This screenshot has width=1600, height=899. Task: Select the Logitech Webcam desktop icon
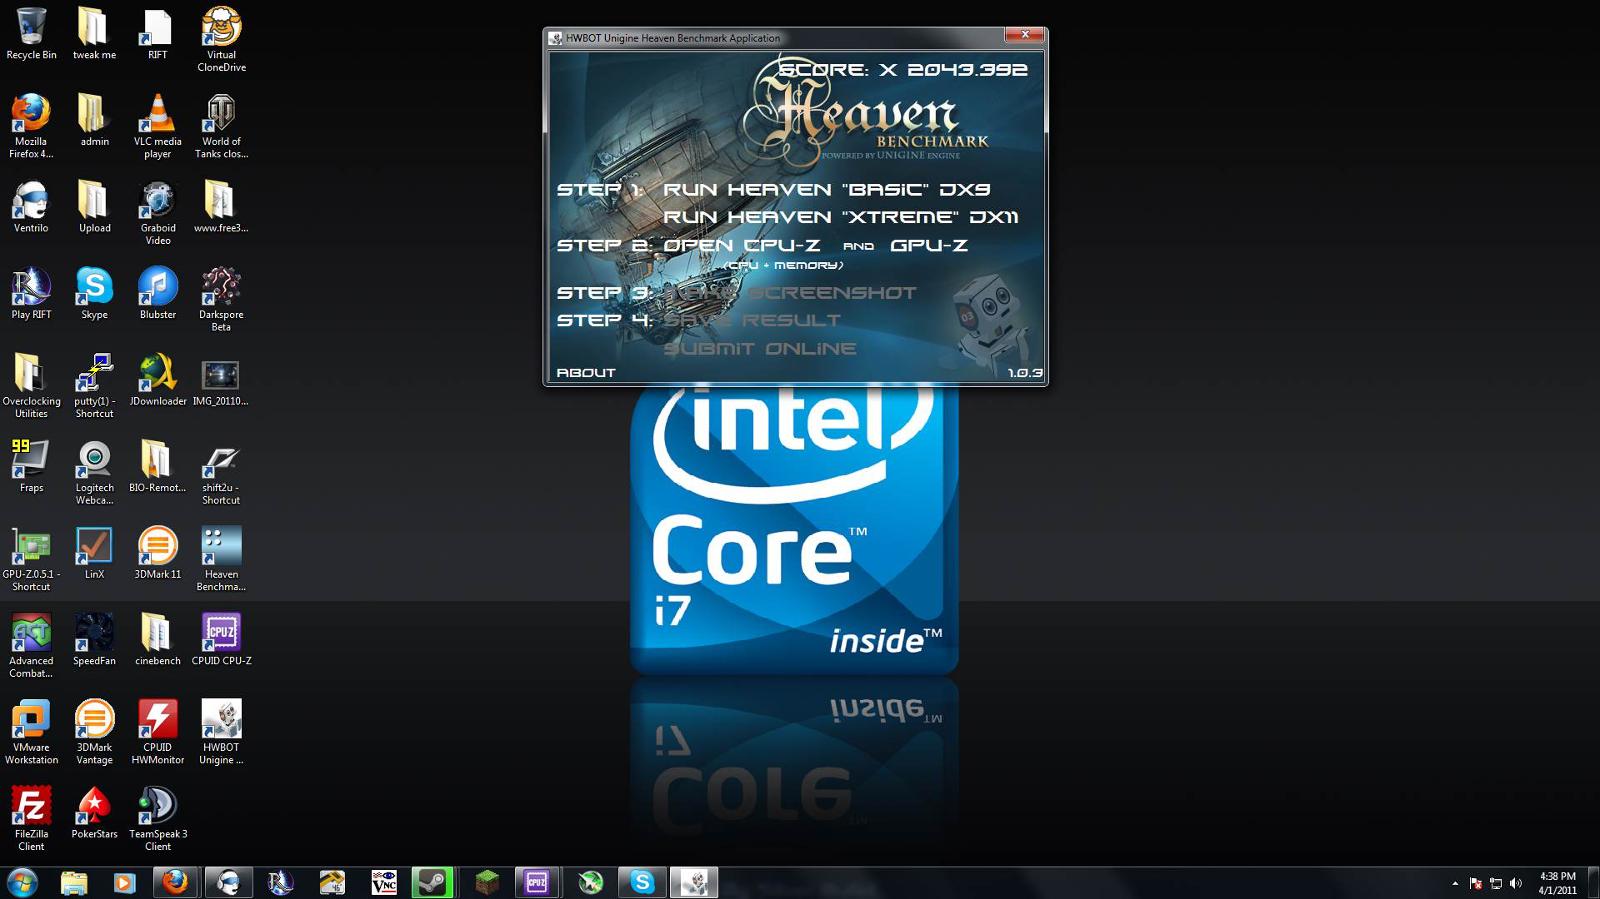coord(94,472)
